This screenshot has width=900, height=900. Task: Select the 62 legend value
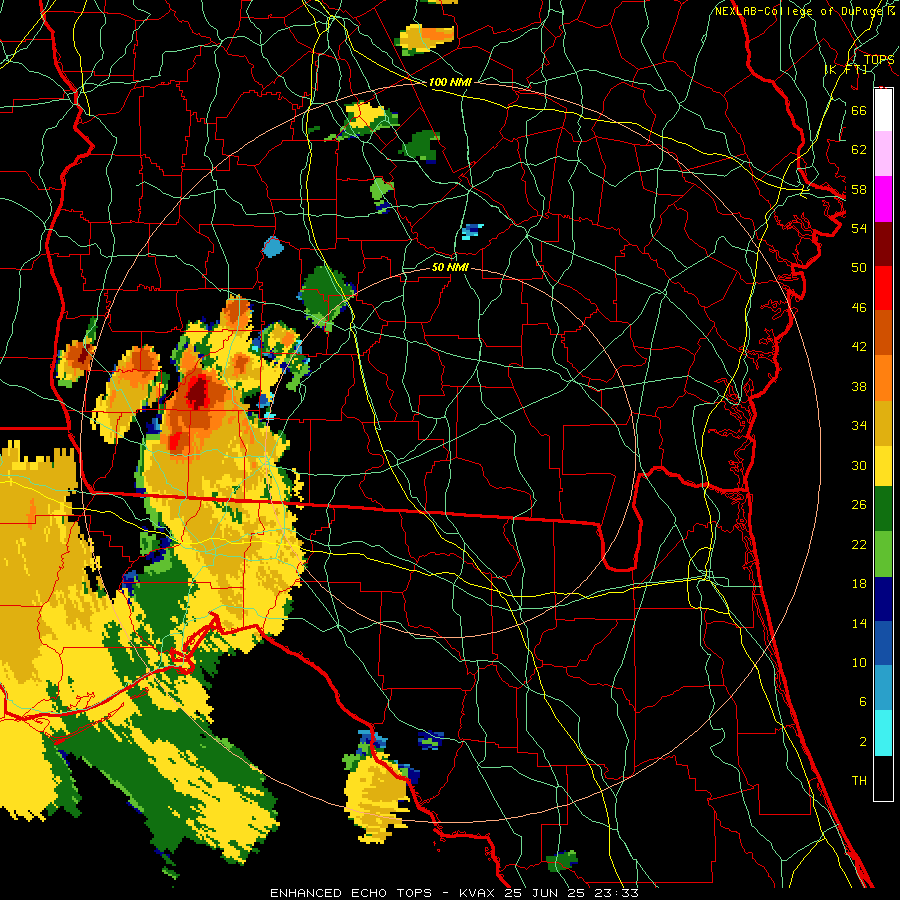tap(859, 150)
